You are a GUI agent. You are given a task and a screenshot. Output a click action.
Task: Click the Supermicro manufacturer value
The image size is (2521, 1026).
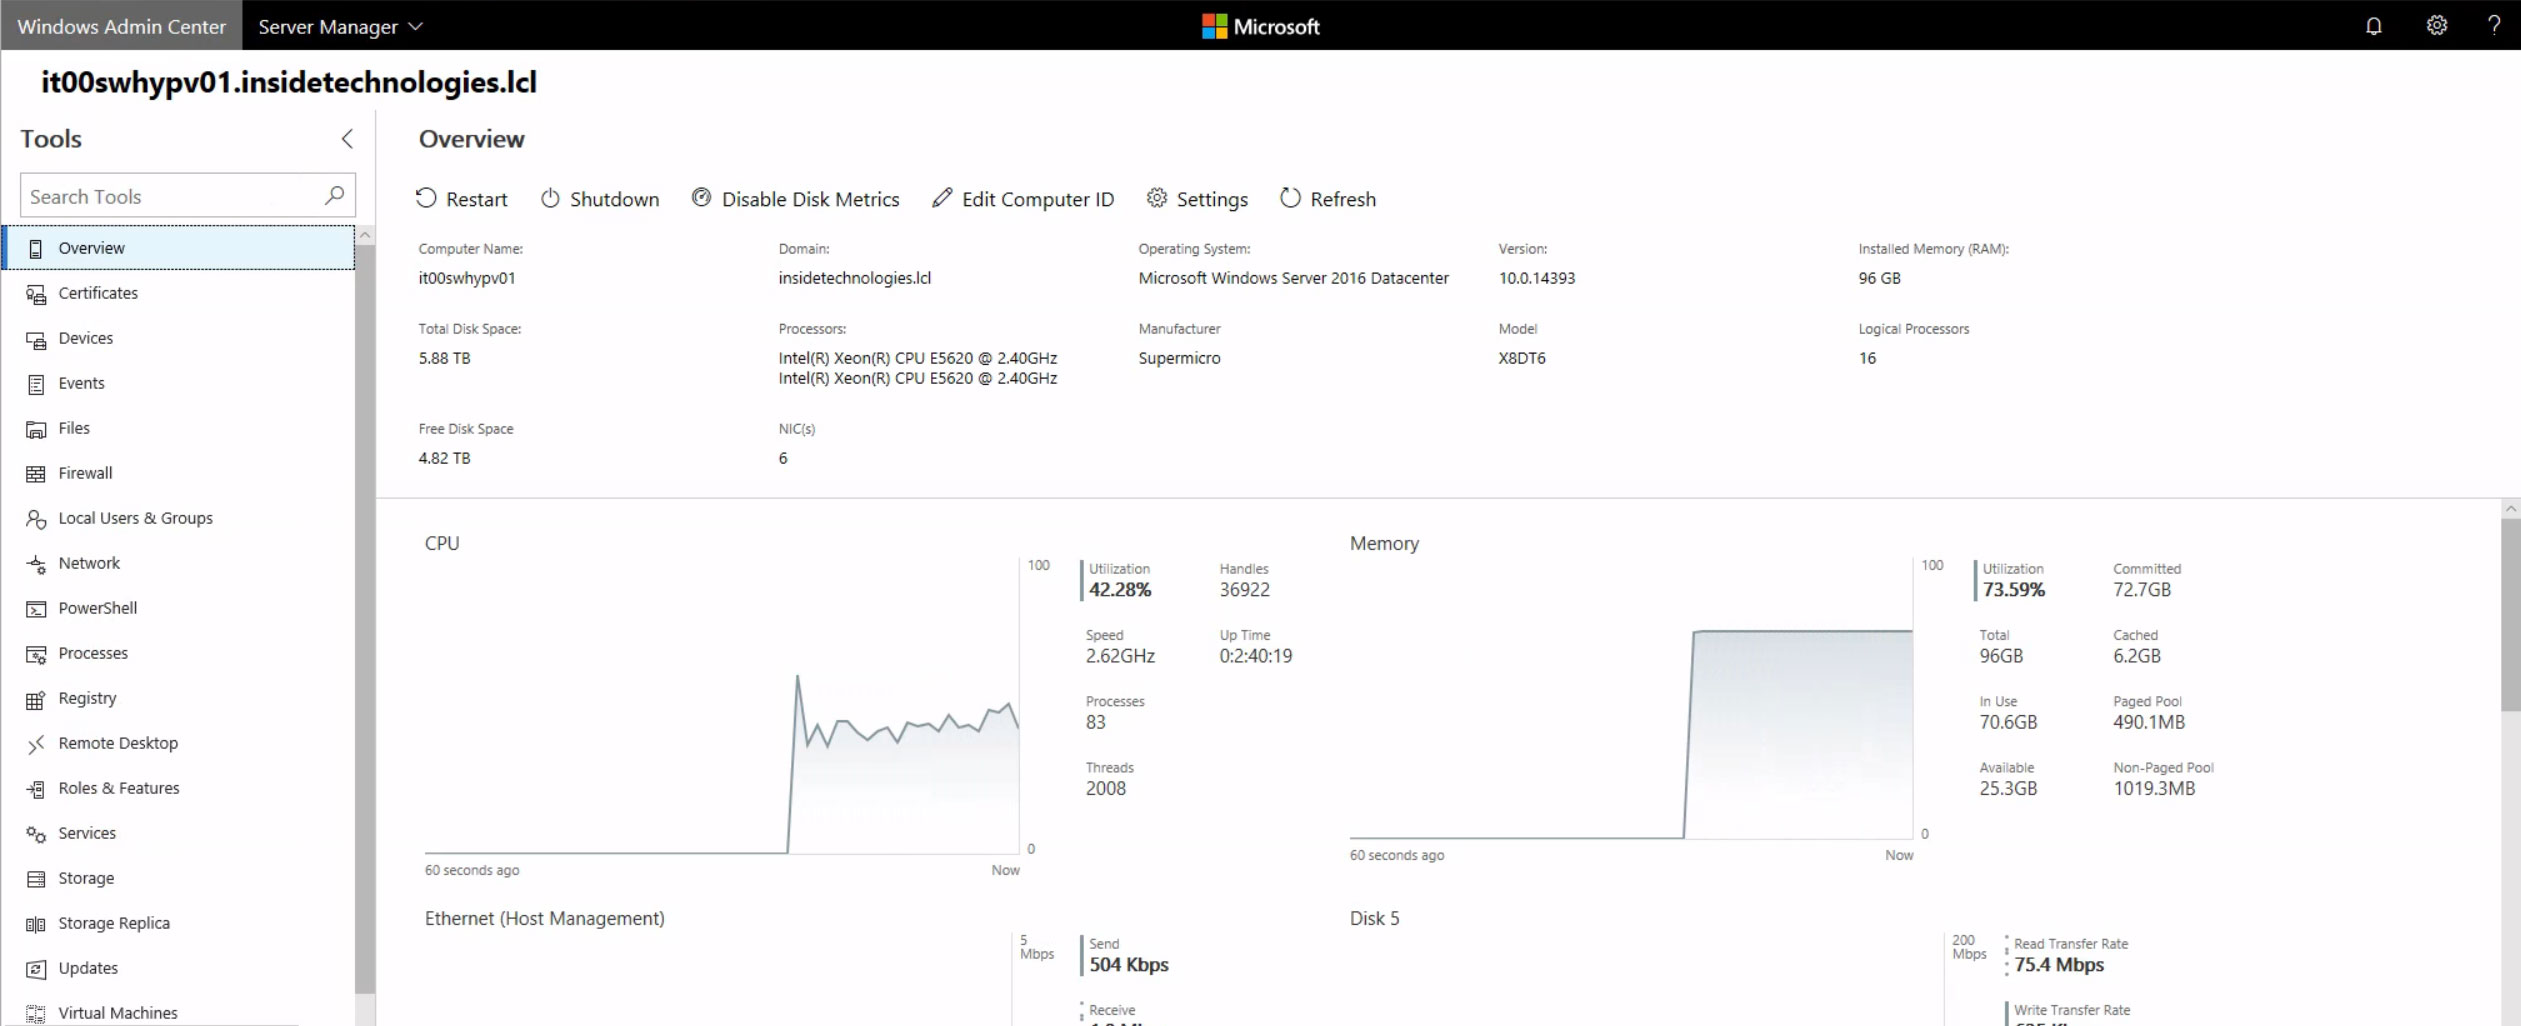(x=1179, y=358)
